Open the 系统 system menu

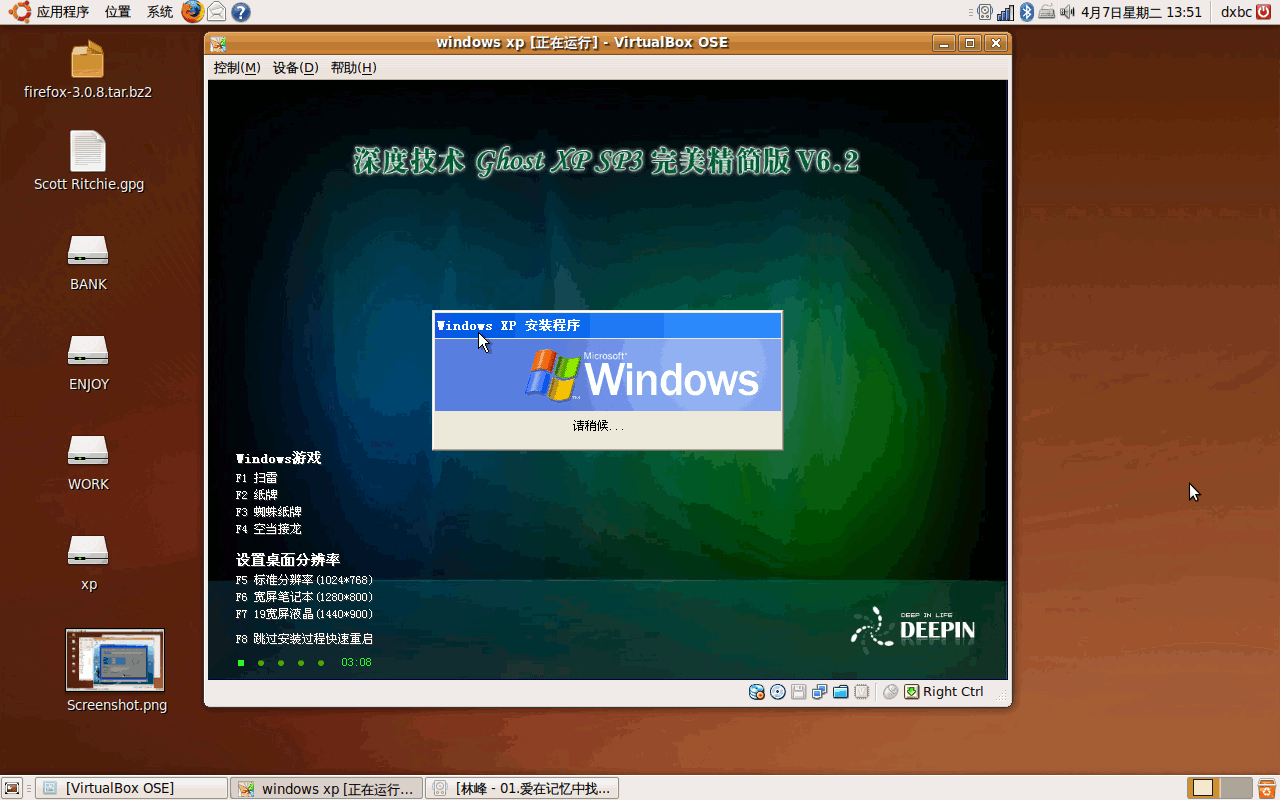160,12
